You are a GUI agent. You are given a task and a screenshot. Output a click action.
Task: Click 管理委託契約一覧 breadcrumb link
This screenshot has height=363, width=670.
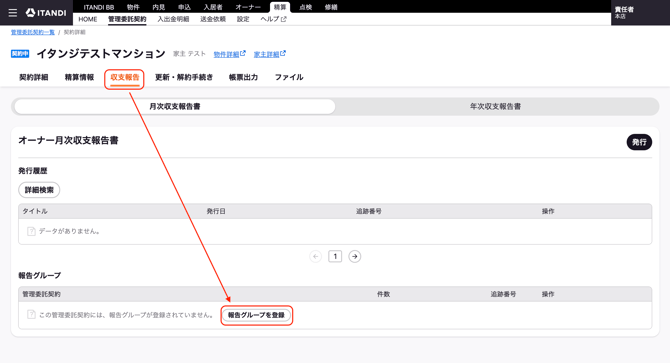[x=33, y=32]
